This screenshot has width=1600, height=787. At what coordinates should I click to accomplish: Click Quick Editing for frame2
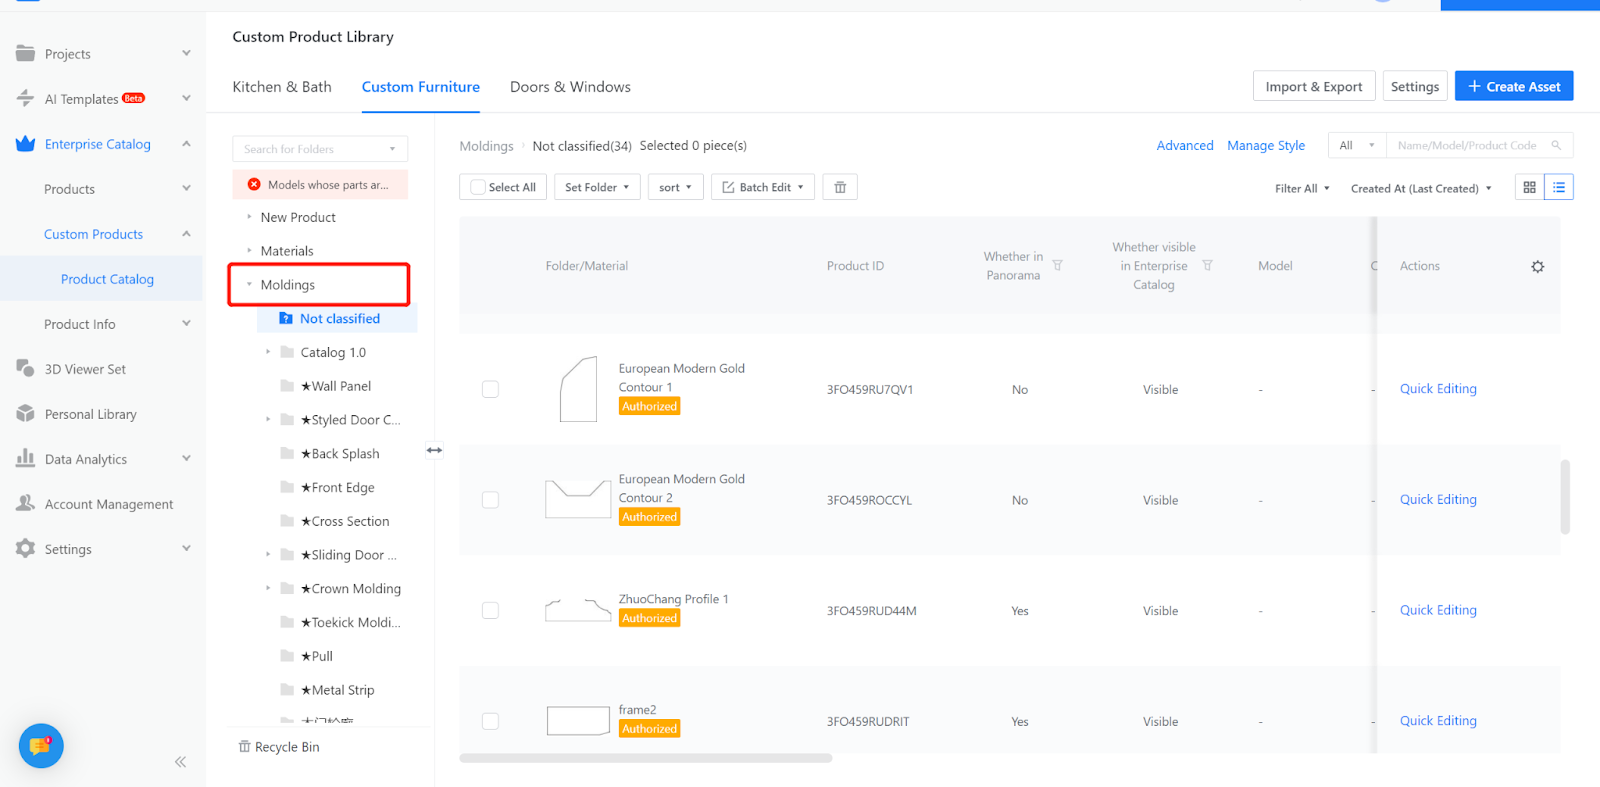click(1437, 721)
